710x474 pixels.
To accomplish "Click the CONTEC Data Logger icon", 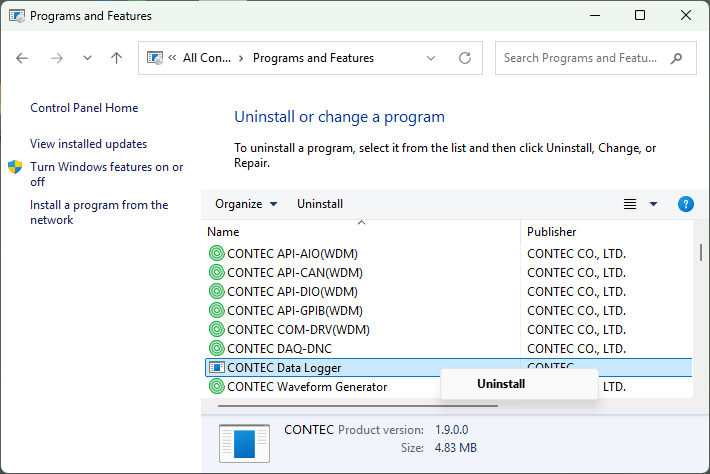I will pyautogui.click(x=216, y=367).
